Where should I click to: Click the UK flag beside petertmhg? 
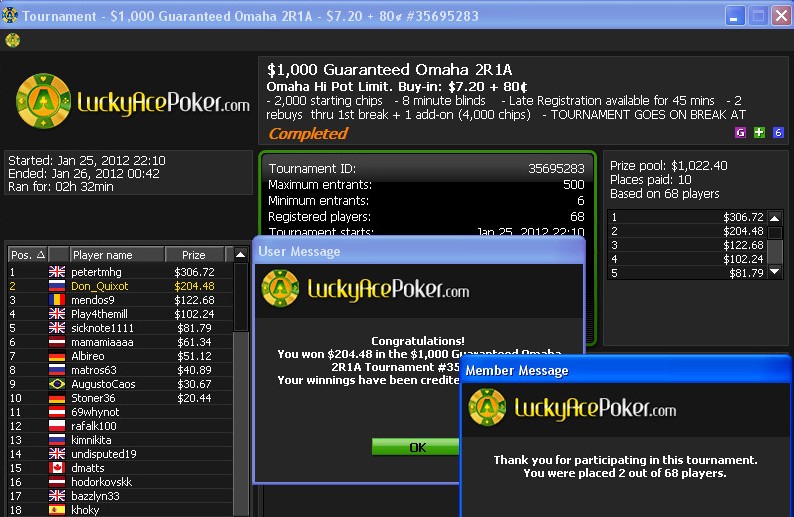pos(57,272)
